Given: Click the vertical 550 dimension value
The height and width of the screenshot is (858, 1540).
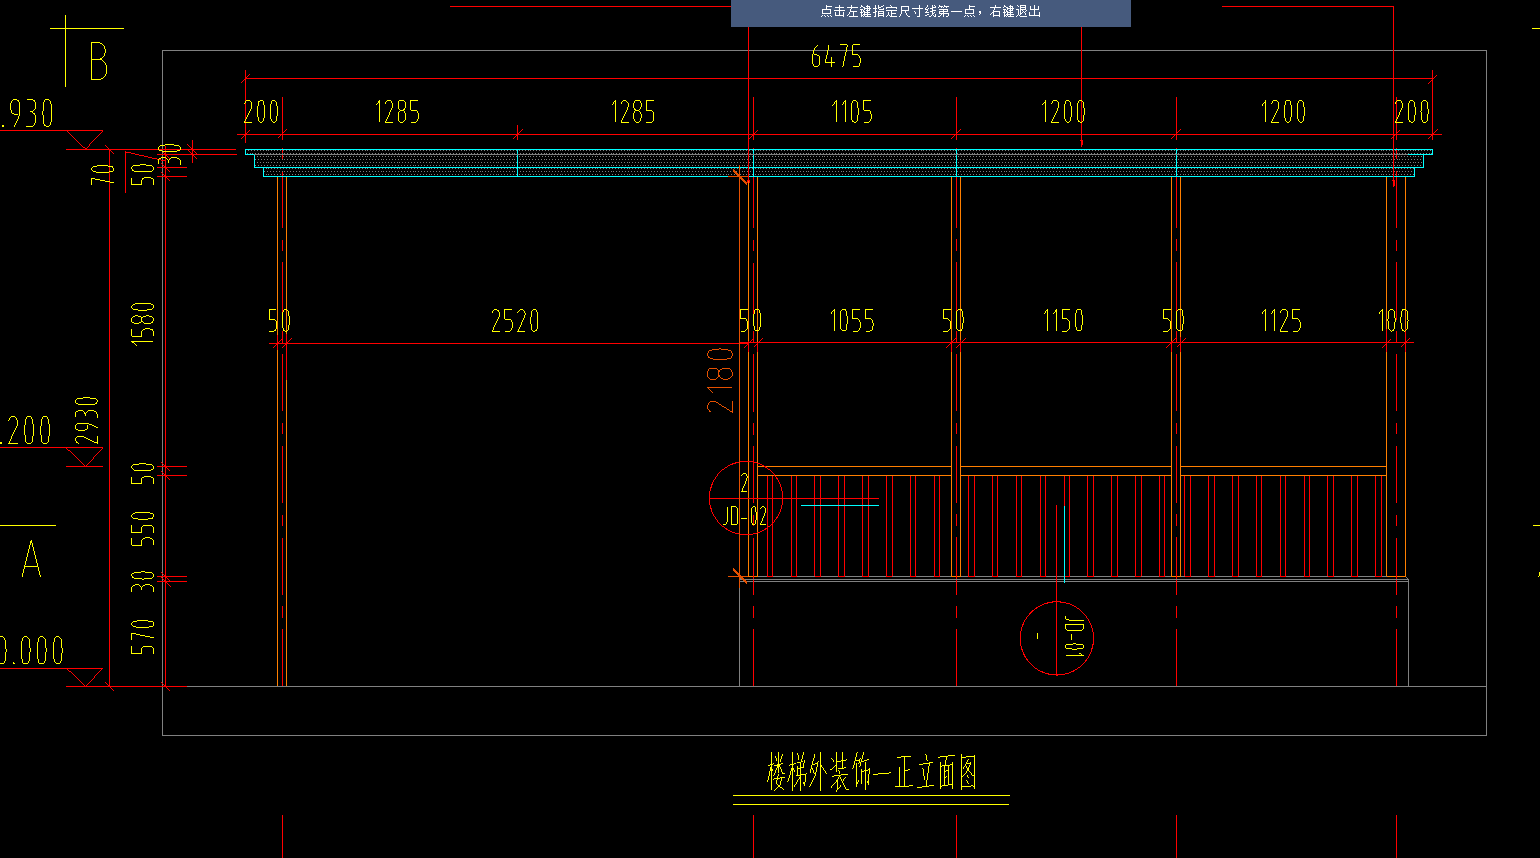Looking at the screenshot, I should (x=144, y=528).
